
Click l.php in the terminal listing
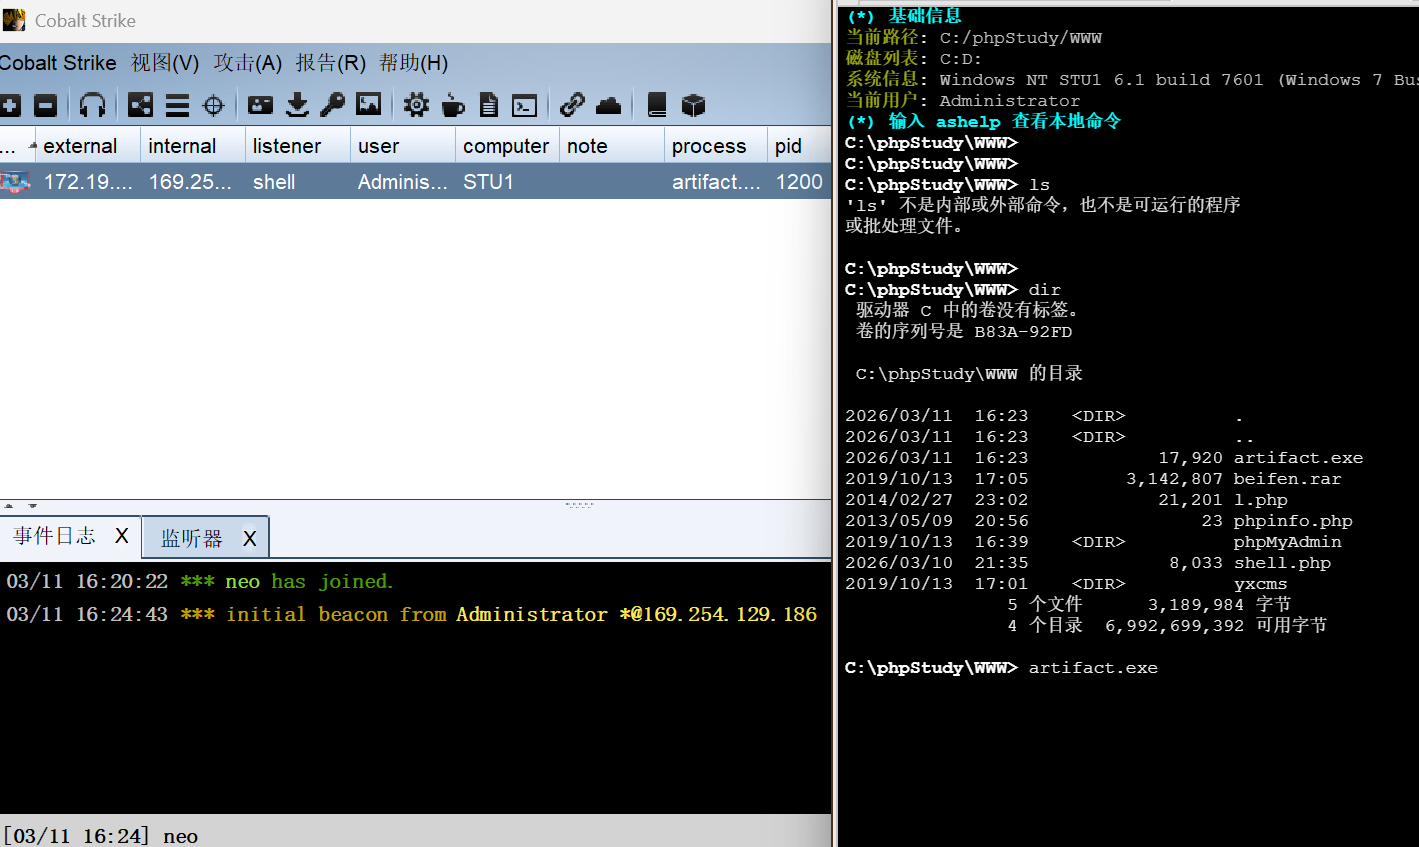[1260, 500]
